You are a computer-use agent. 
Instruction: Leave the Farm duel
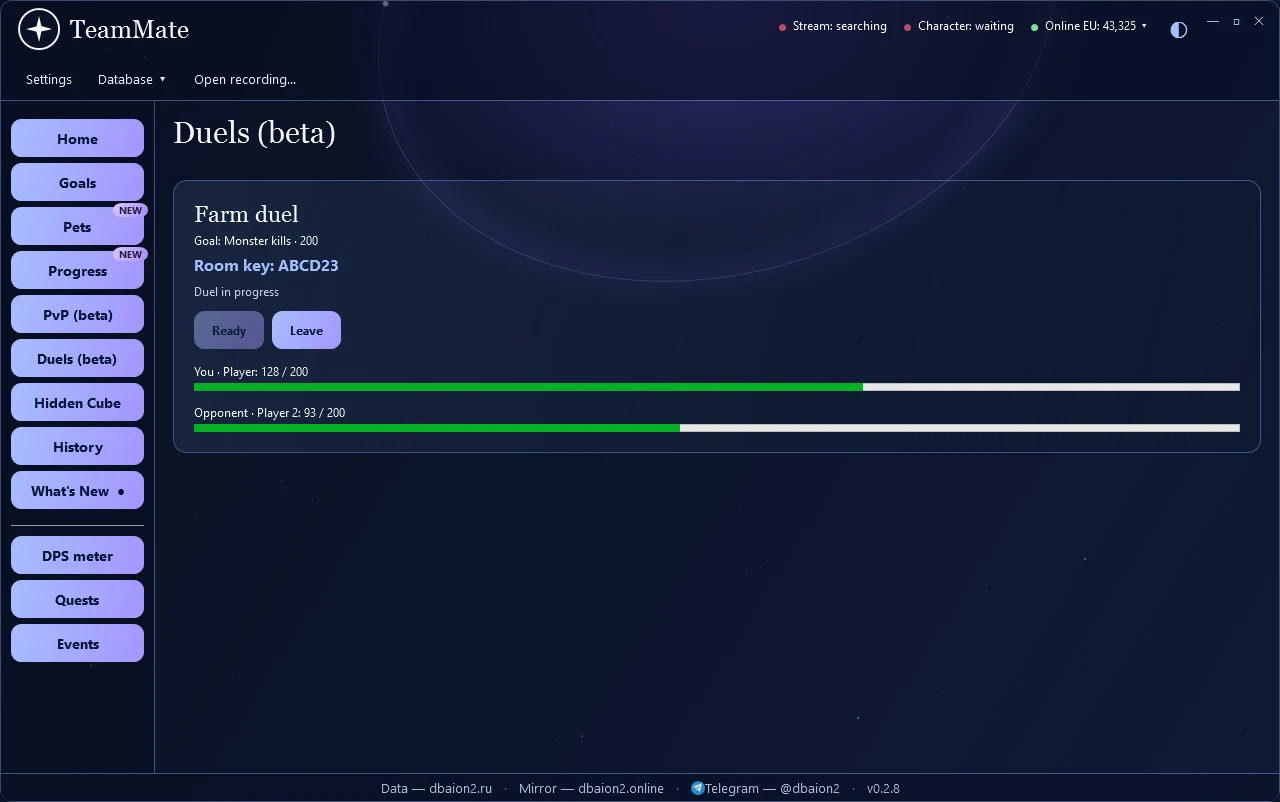click(306, 330)
